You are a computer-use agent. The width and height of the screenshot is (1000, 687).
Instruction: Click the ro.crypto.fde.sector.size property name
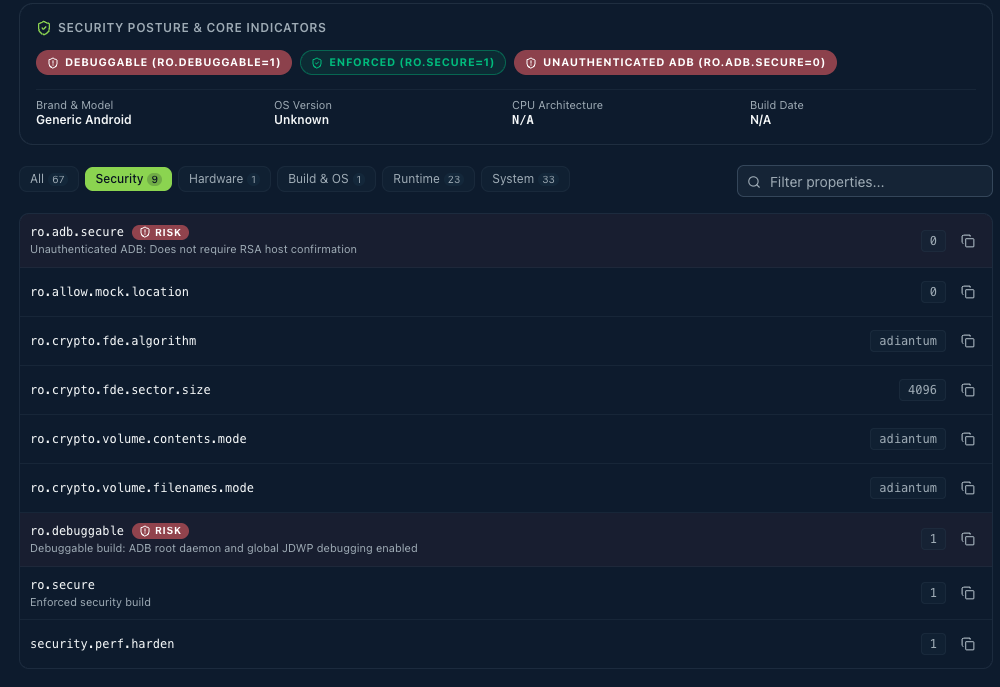121,390
